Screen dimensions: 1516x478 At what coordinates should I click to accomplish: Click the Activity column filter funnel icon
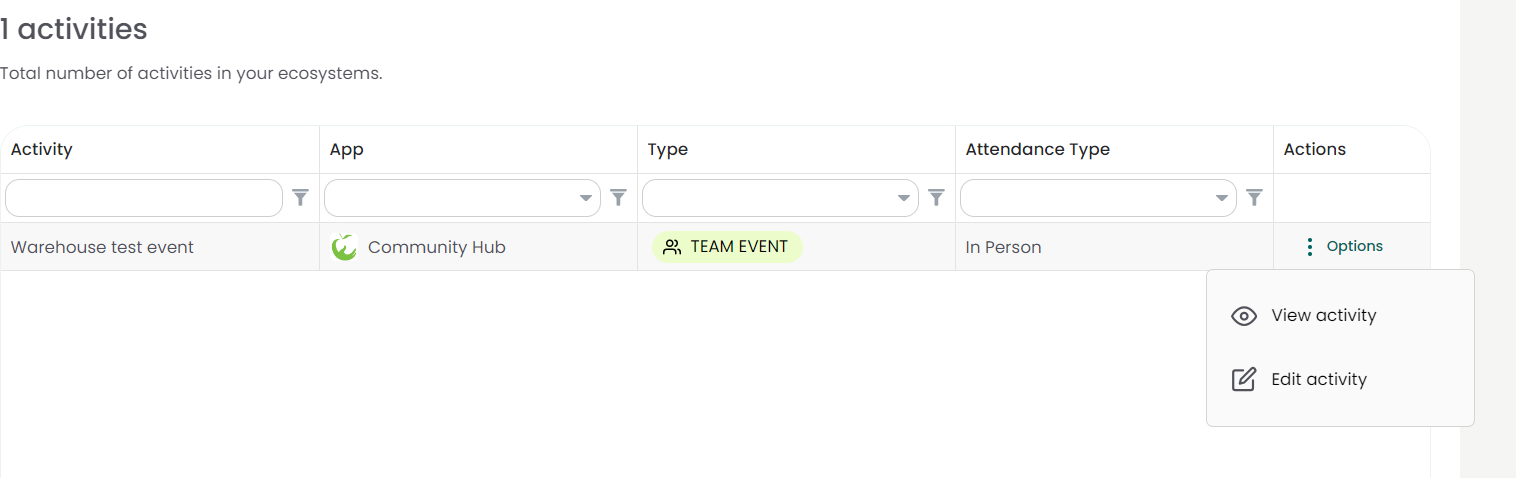[x=300, y=198]
